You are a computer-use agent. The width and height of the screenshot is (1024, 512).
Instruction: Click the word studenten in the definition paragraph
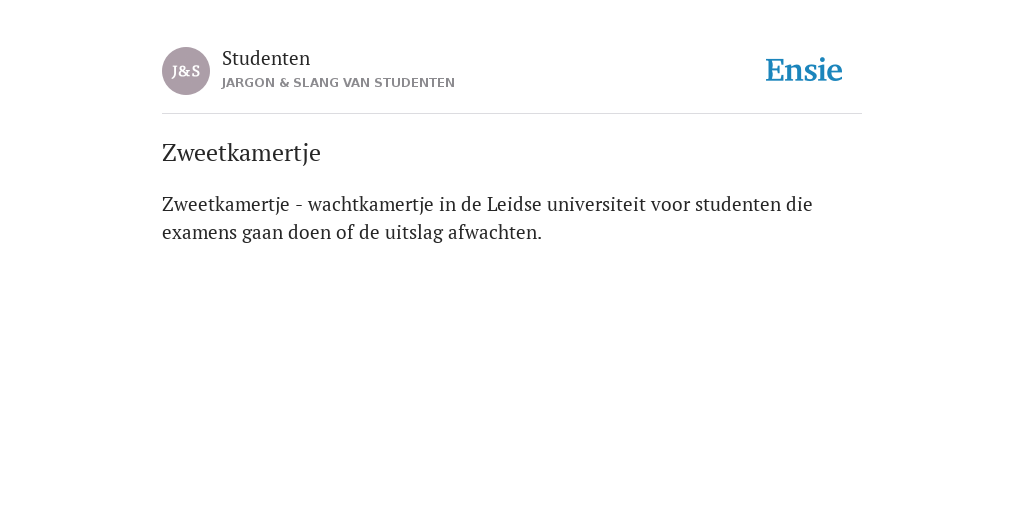[x=738, y=204]
